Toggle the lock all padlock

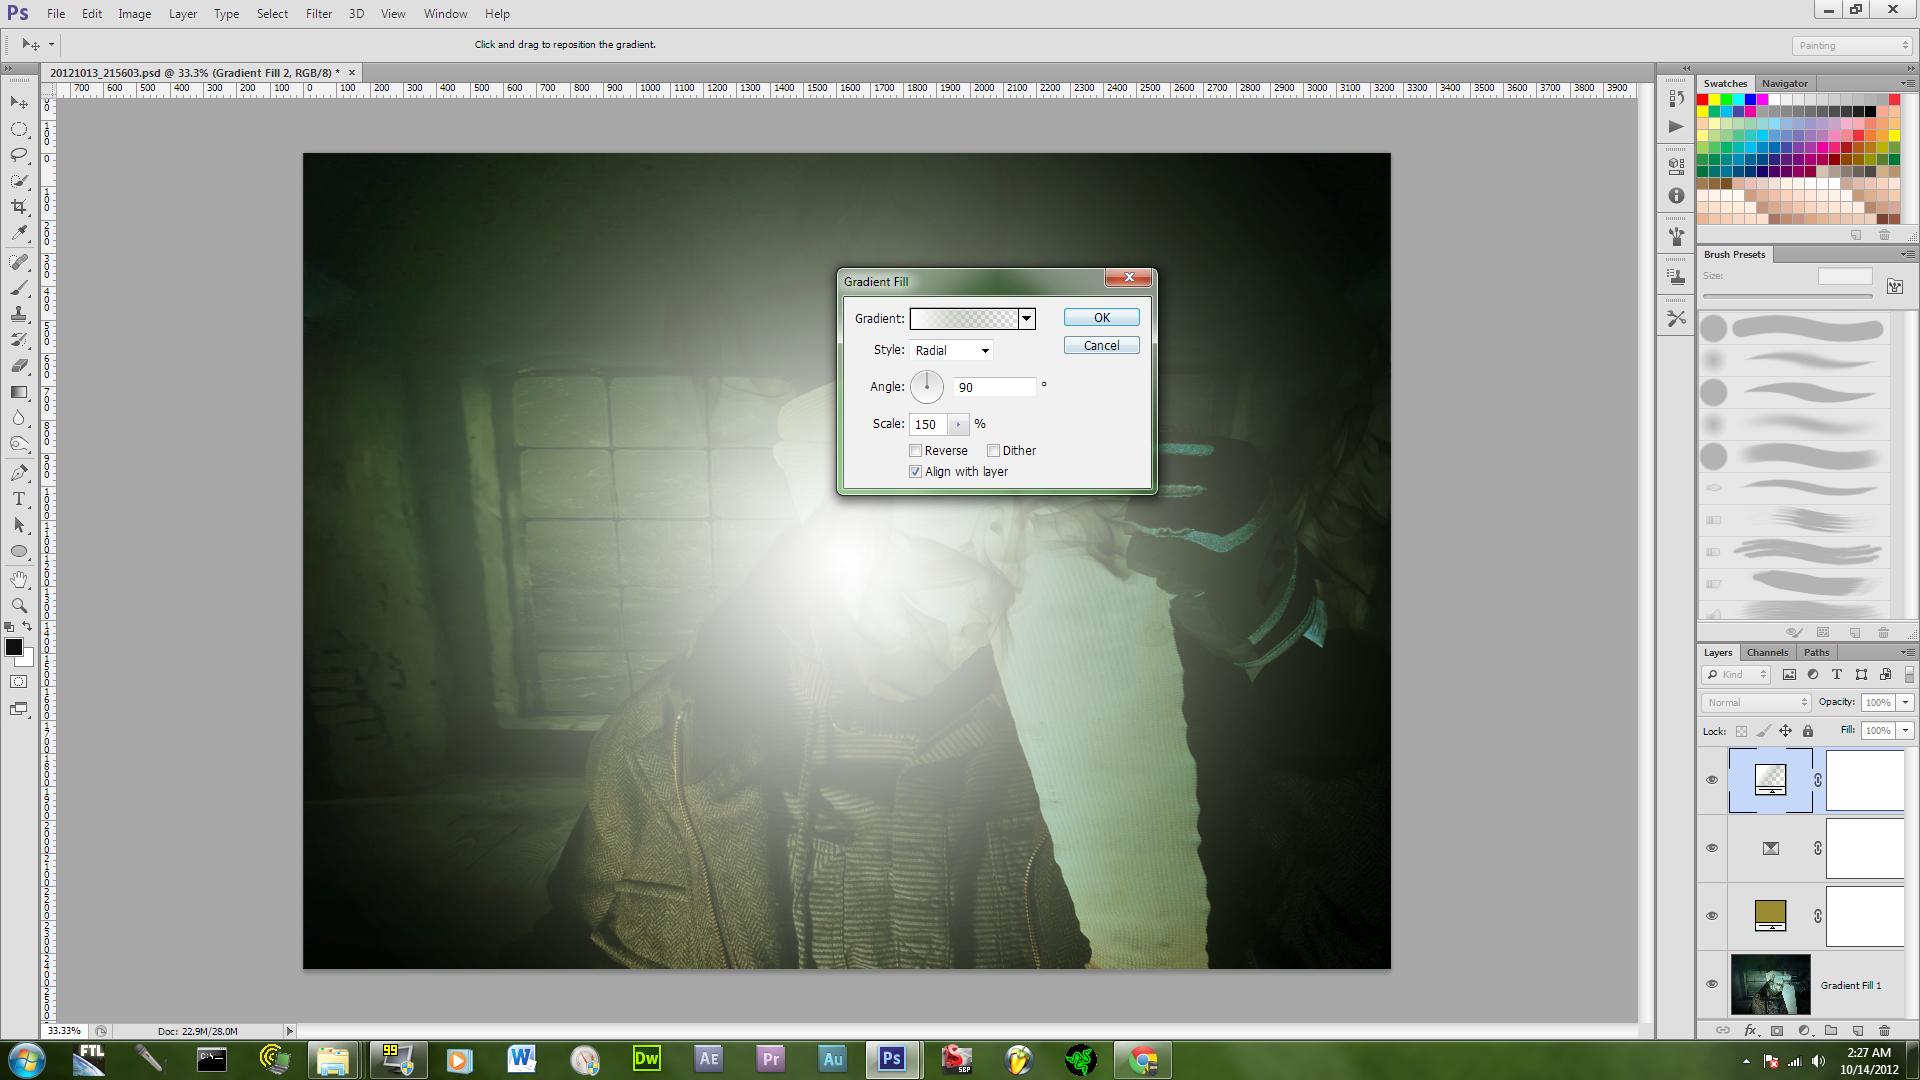(x=1808, y=731)
